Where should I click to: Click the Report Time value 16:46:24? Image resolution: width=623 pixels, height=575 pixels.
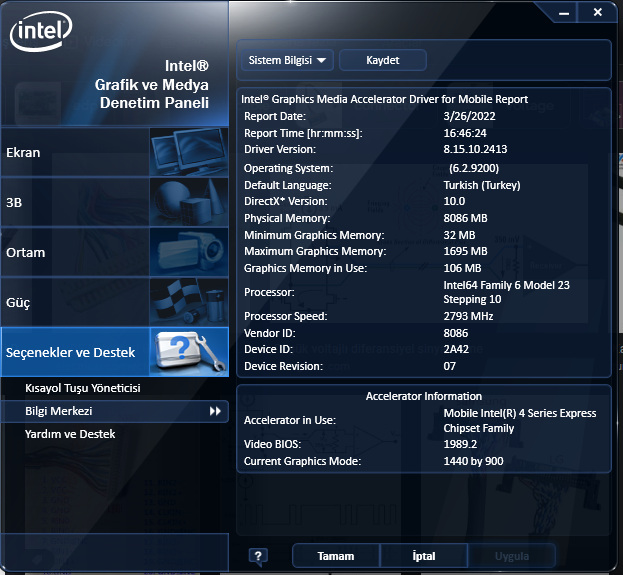(x=465, y=133)
